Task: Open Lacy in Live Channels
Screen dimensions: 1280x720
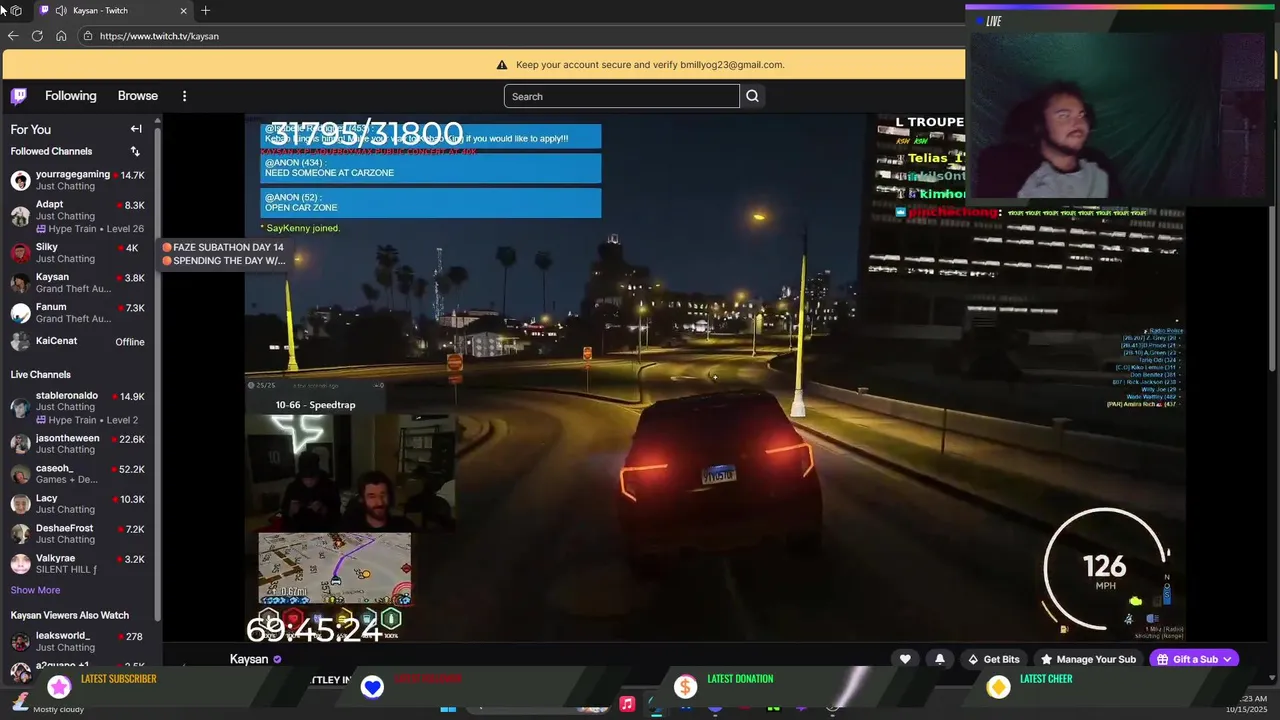Action: click(x=79, y=503)
